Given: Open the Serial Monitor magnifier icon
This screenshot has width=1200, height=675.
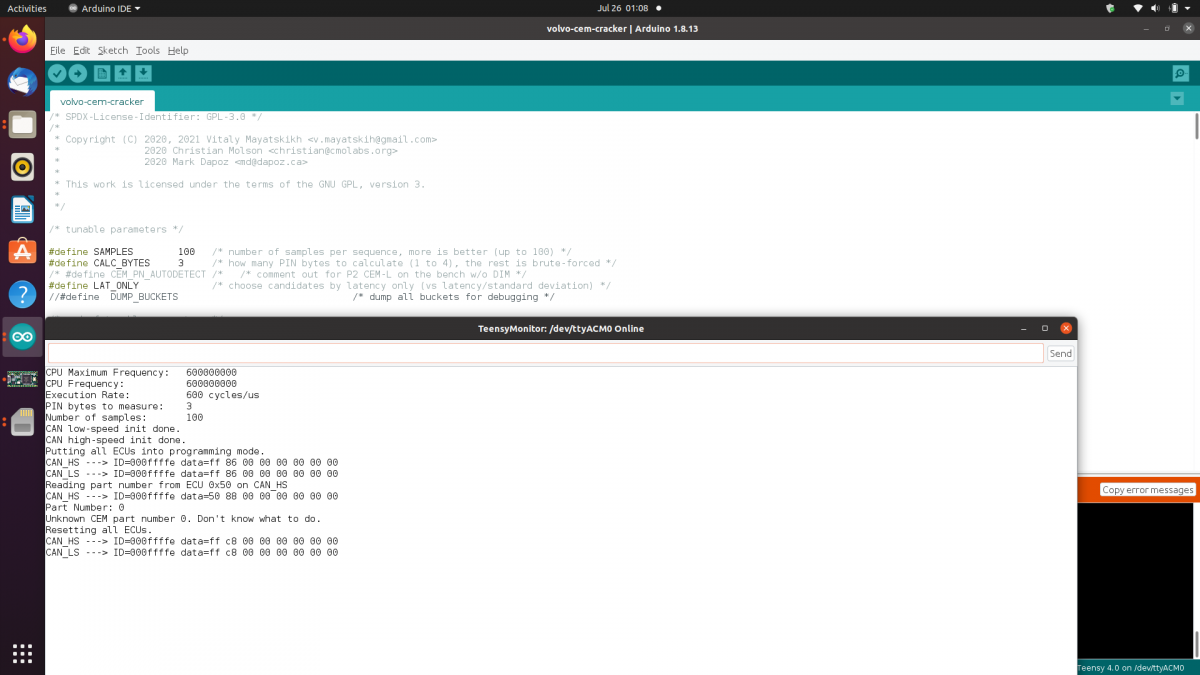Looking at the screenshot, I should (x=1180, y=73).
